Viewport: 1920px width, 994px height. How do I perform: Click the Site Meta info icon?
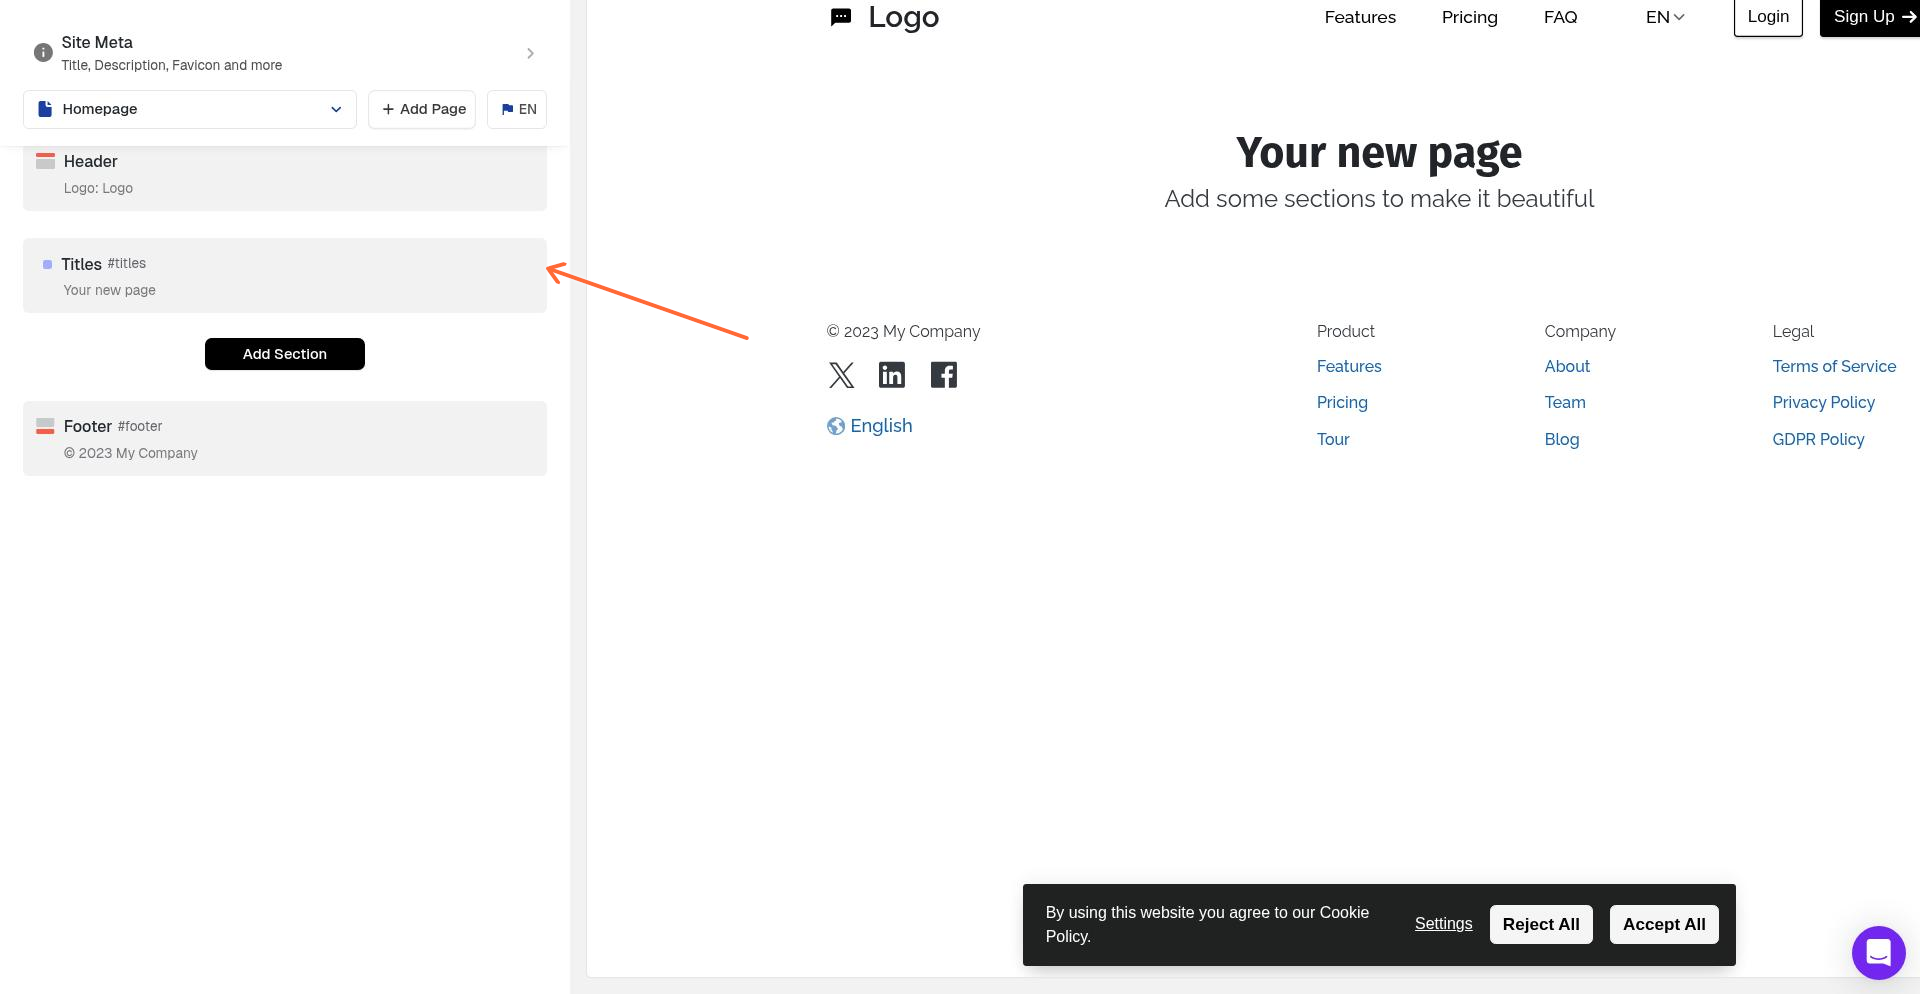pos(42,52)
